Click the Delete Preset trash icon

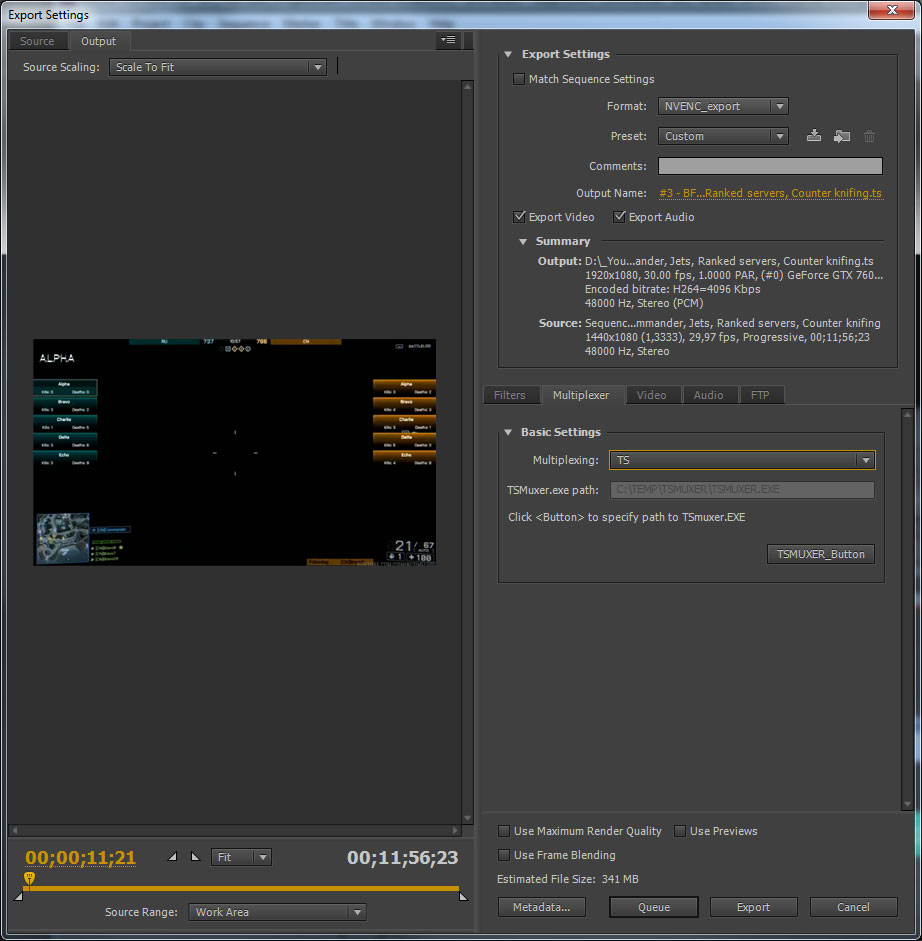869,136
